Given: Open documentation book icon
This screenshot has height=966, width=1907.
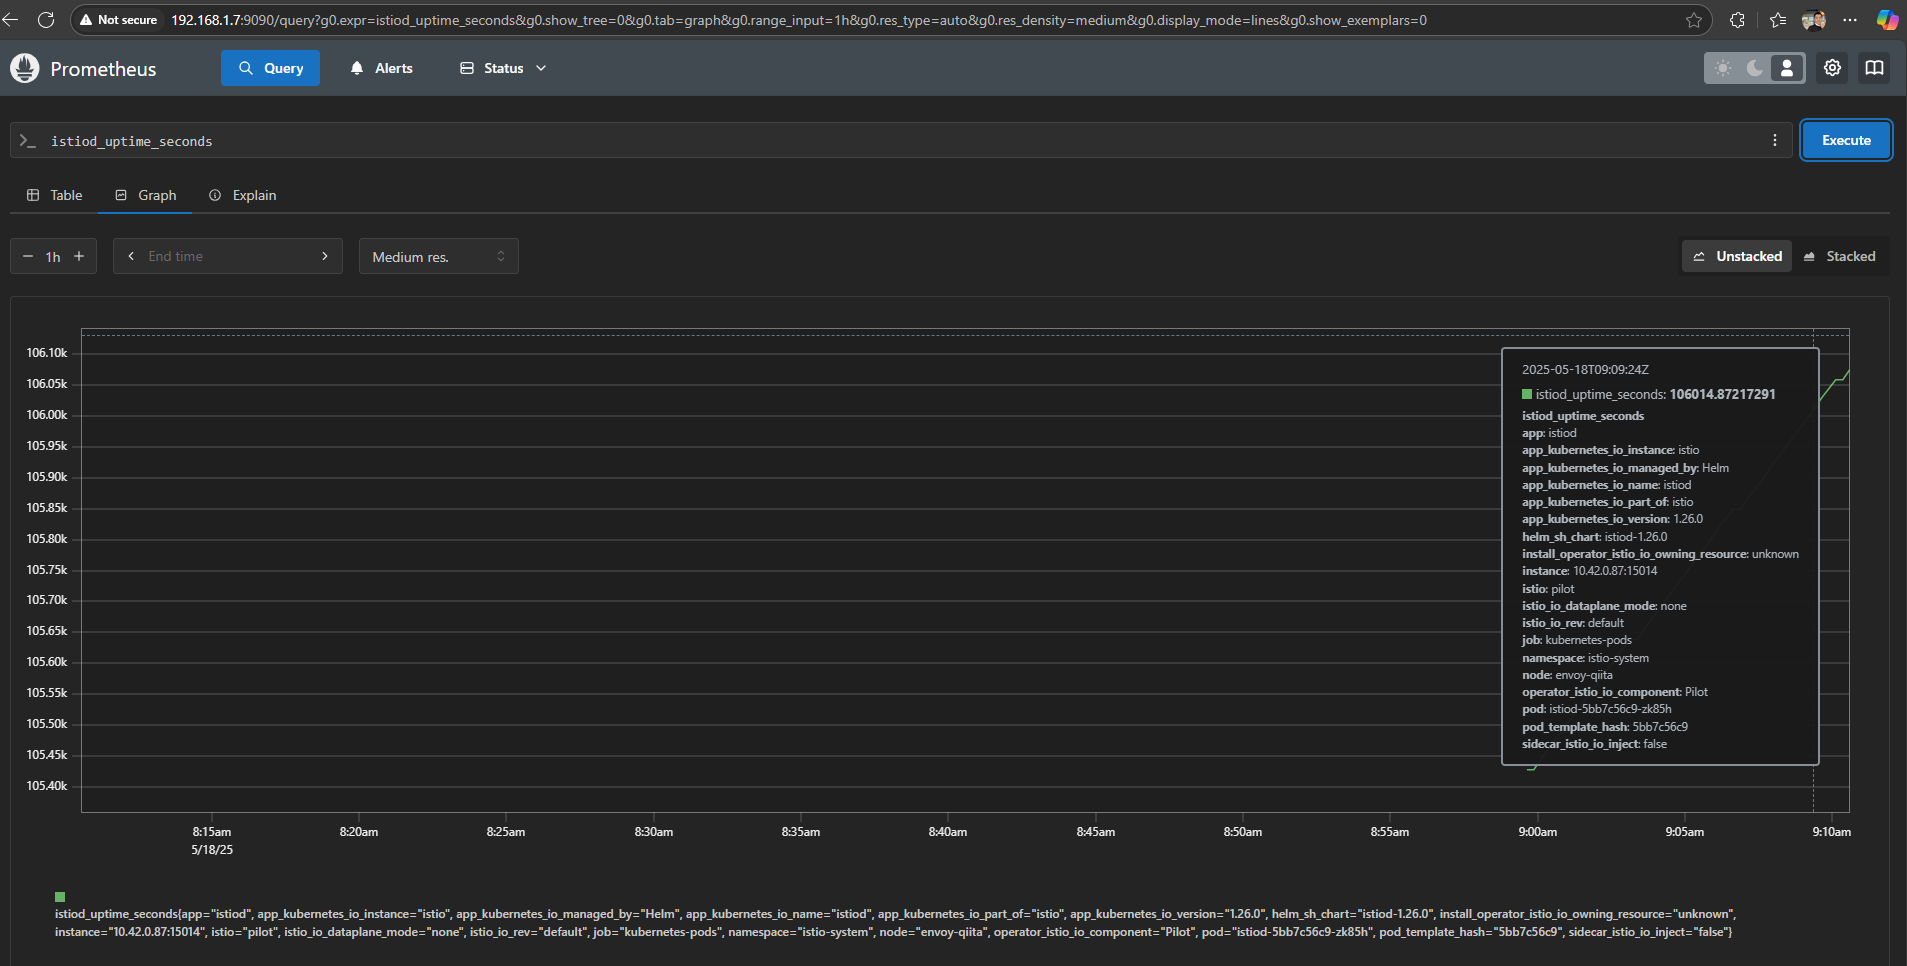Looking at the screenshot, I should 1874,68.
